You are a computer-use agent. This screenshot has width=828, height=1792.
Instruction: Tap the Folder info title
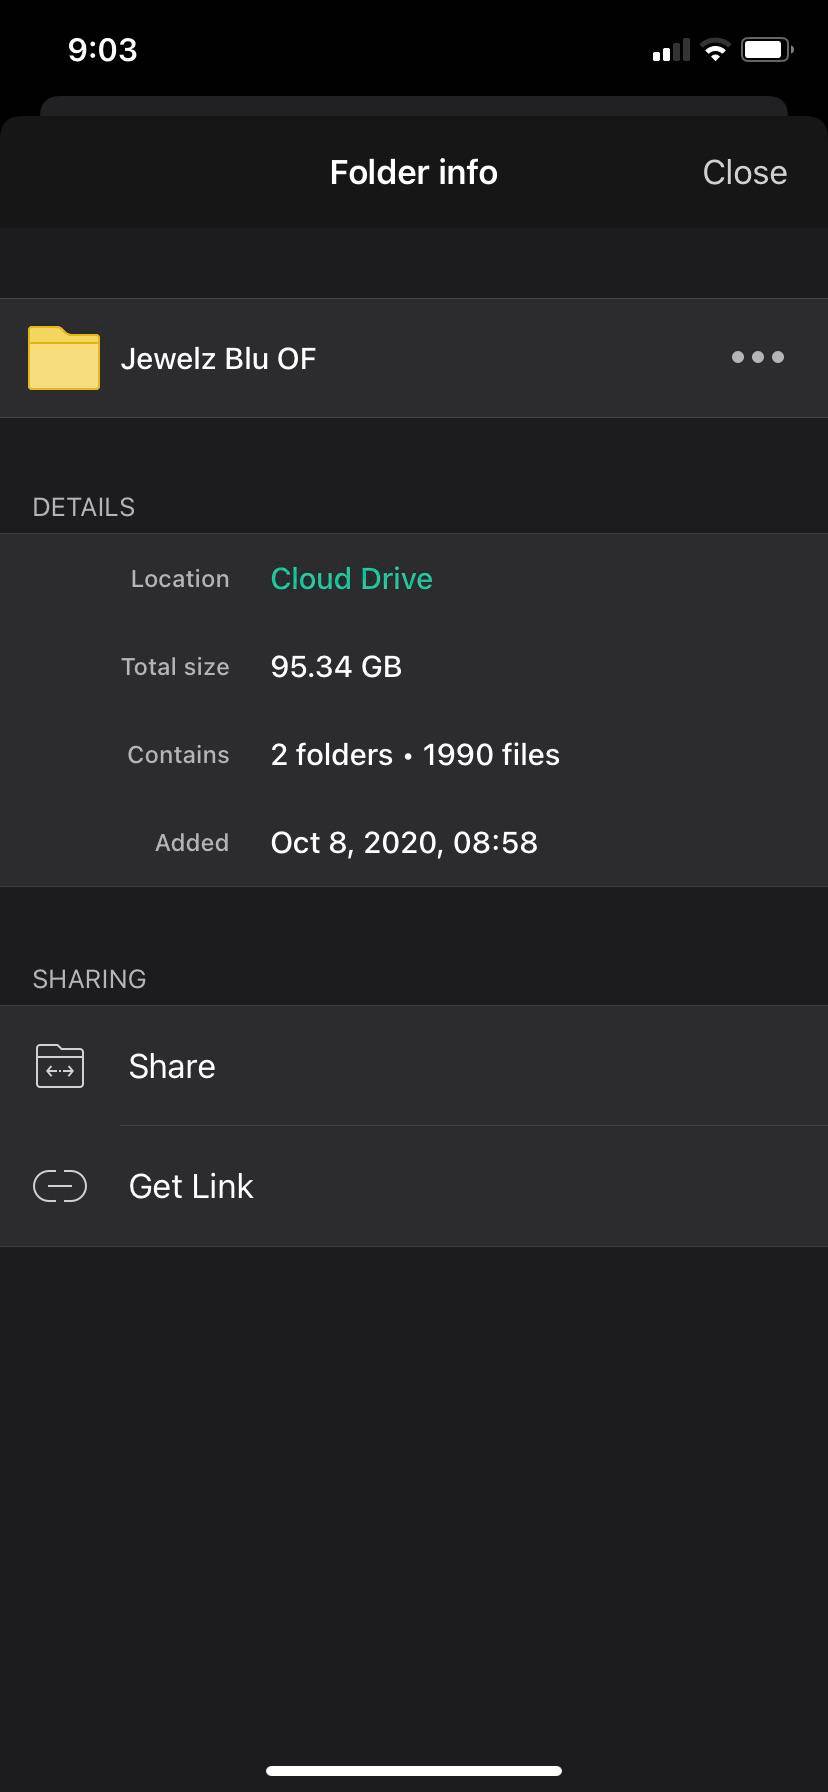click(x=413, y=172)
